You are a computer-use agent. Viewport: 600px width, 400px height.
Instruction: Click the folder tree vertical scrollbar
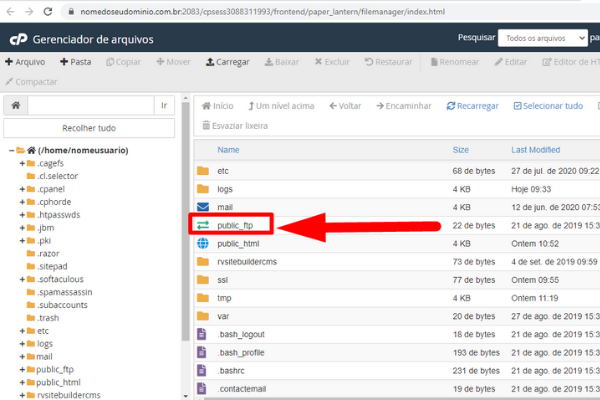(x=186, y=222)
